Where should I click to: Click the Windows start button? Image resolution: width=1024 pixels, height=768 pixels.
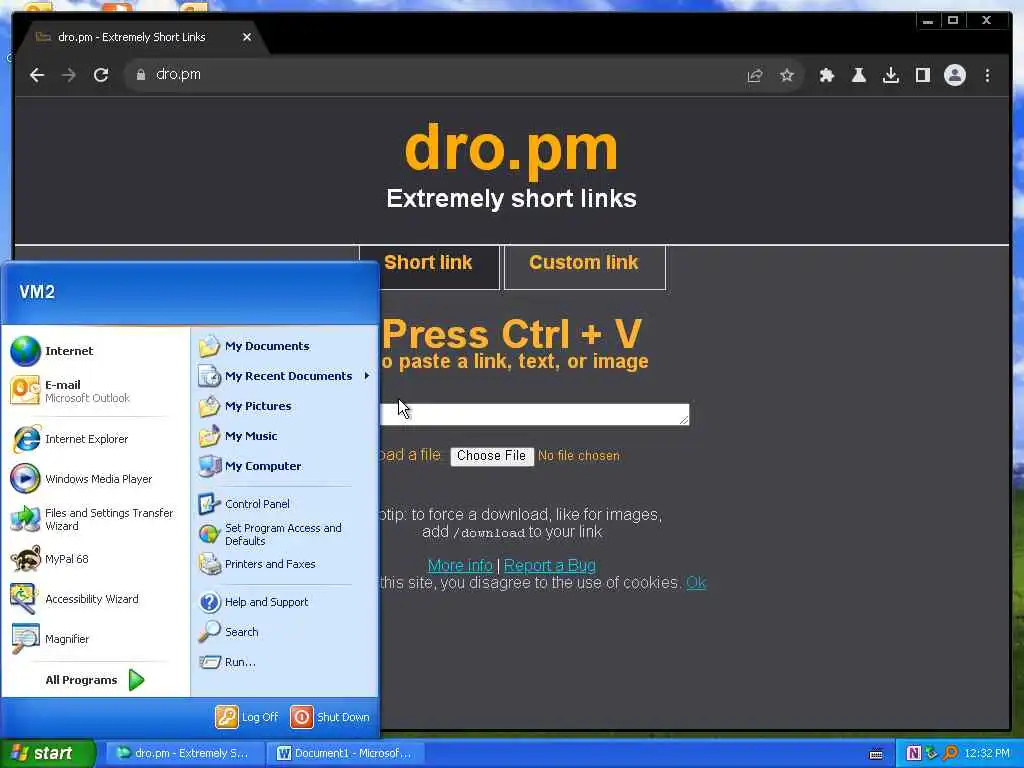point(47,753)
